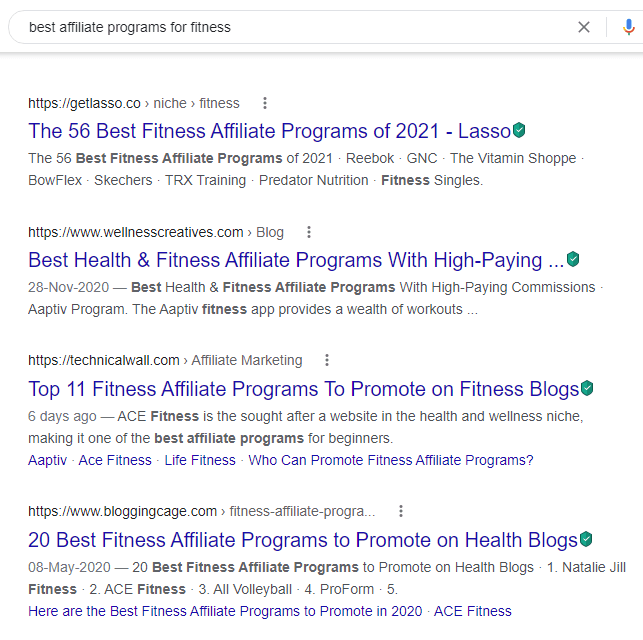
Task: Open Top 11 Fitness Affiliate Programs link
Action: [303, 389]
